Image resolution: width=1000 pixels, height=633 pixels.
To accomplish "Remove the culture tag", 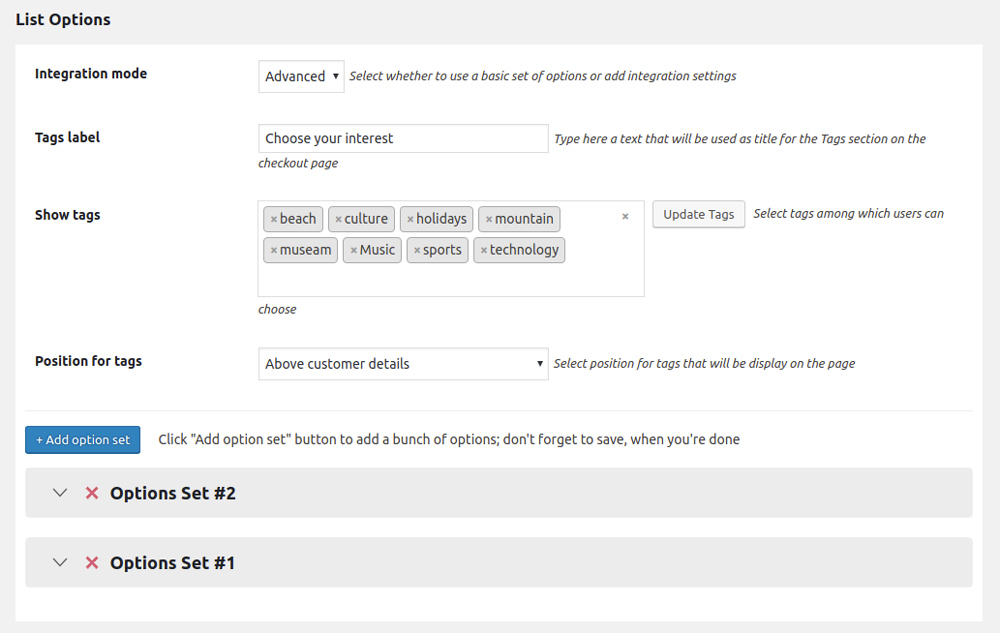I will tap(338, 219).
